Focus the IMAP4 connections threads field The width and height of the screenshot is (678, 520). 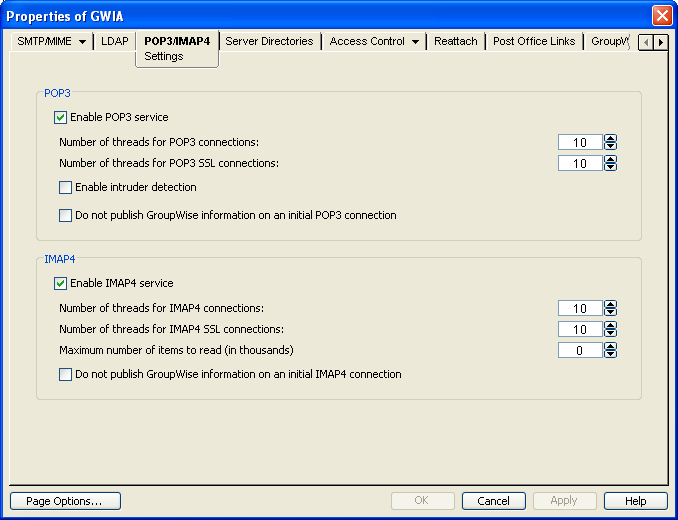[x=580, y=308]
